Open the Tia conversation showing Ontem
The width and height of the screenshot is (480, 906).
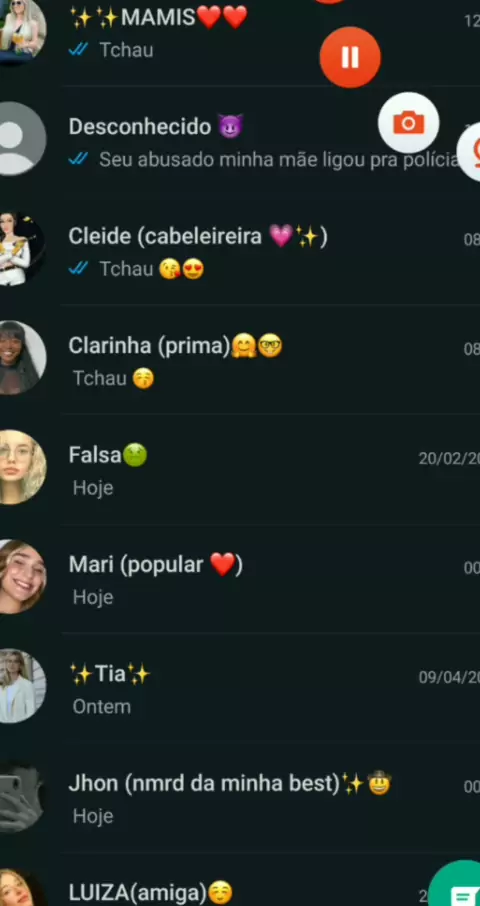[240, 688]
